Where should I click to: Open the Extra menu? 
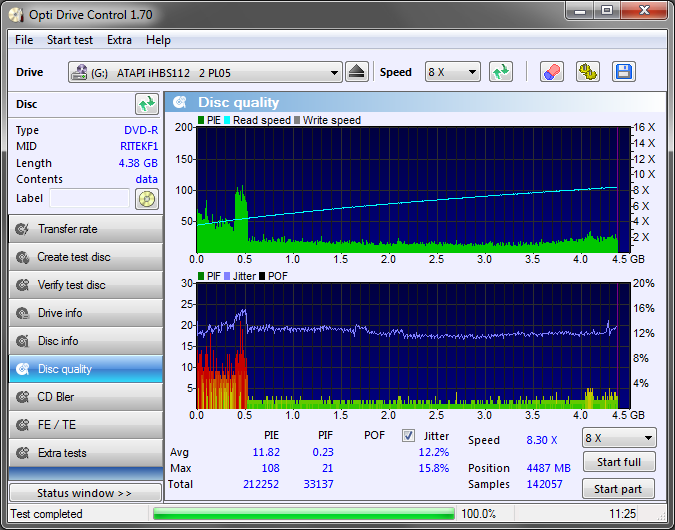click(119, 40)
